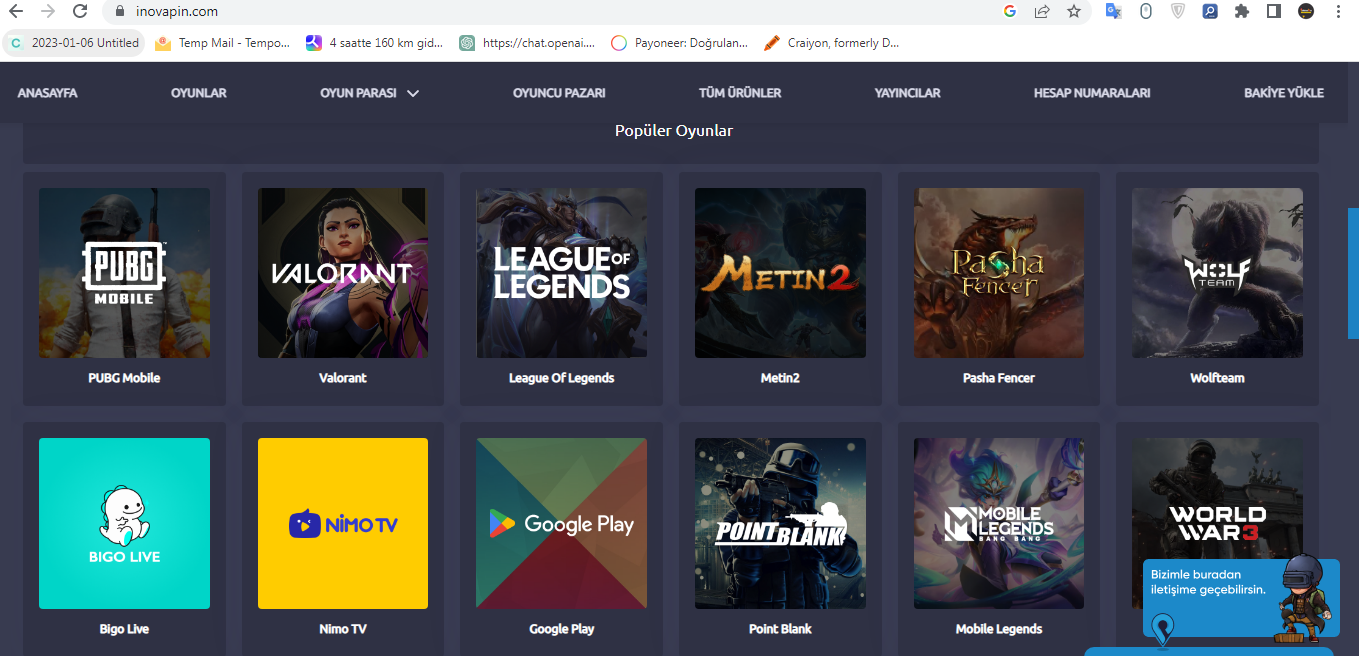Click the Pasha Fencer caption text

coord(999,378)
